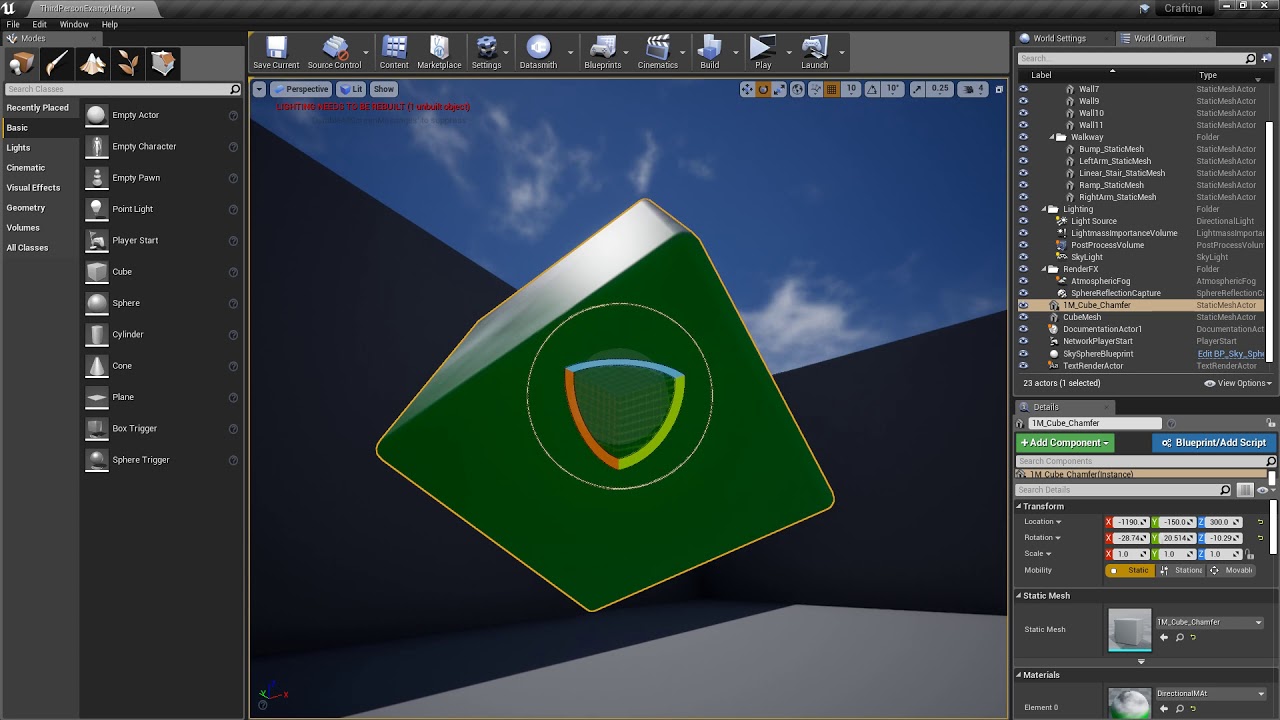Click the Add Component button
The height and width of the screenshot is (720, 1280).
pos(1065,442)
